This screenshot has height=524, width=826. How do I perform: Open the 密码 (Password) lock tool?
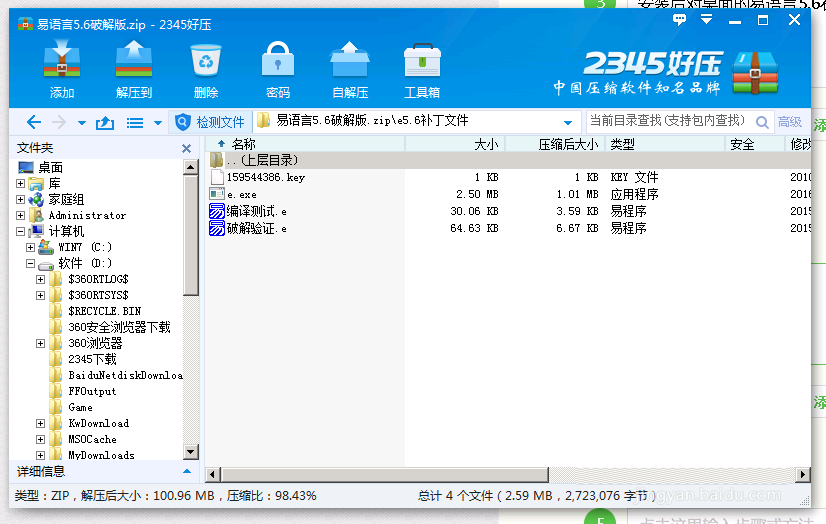pos(278,61)
